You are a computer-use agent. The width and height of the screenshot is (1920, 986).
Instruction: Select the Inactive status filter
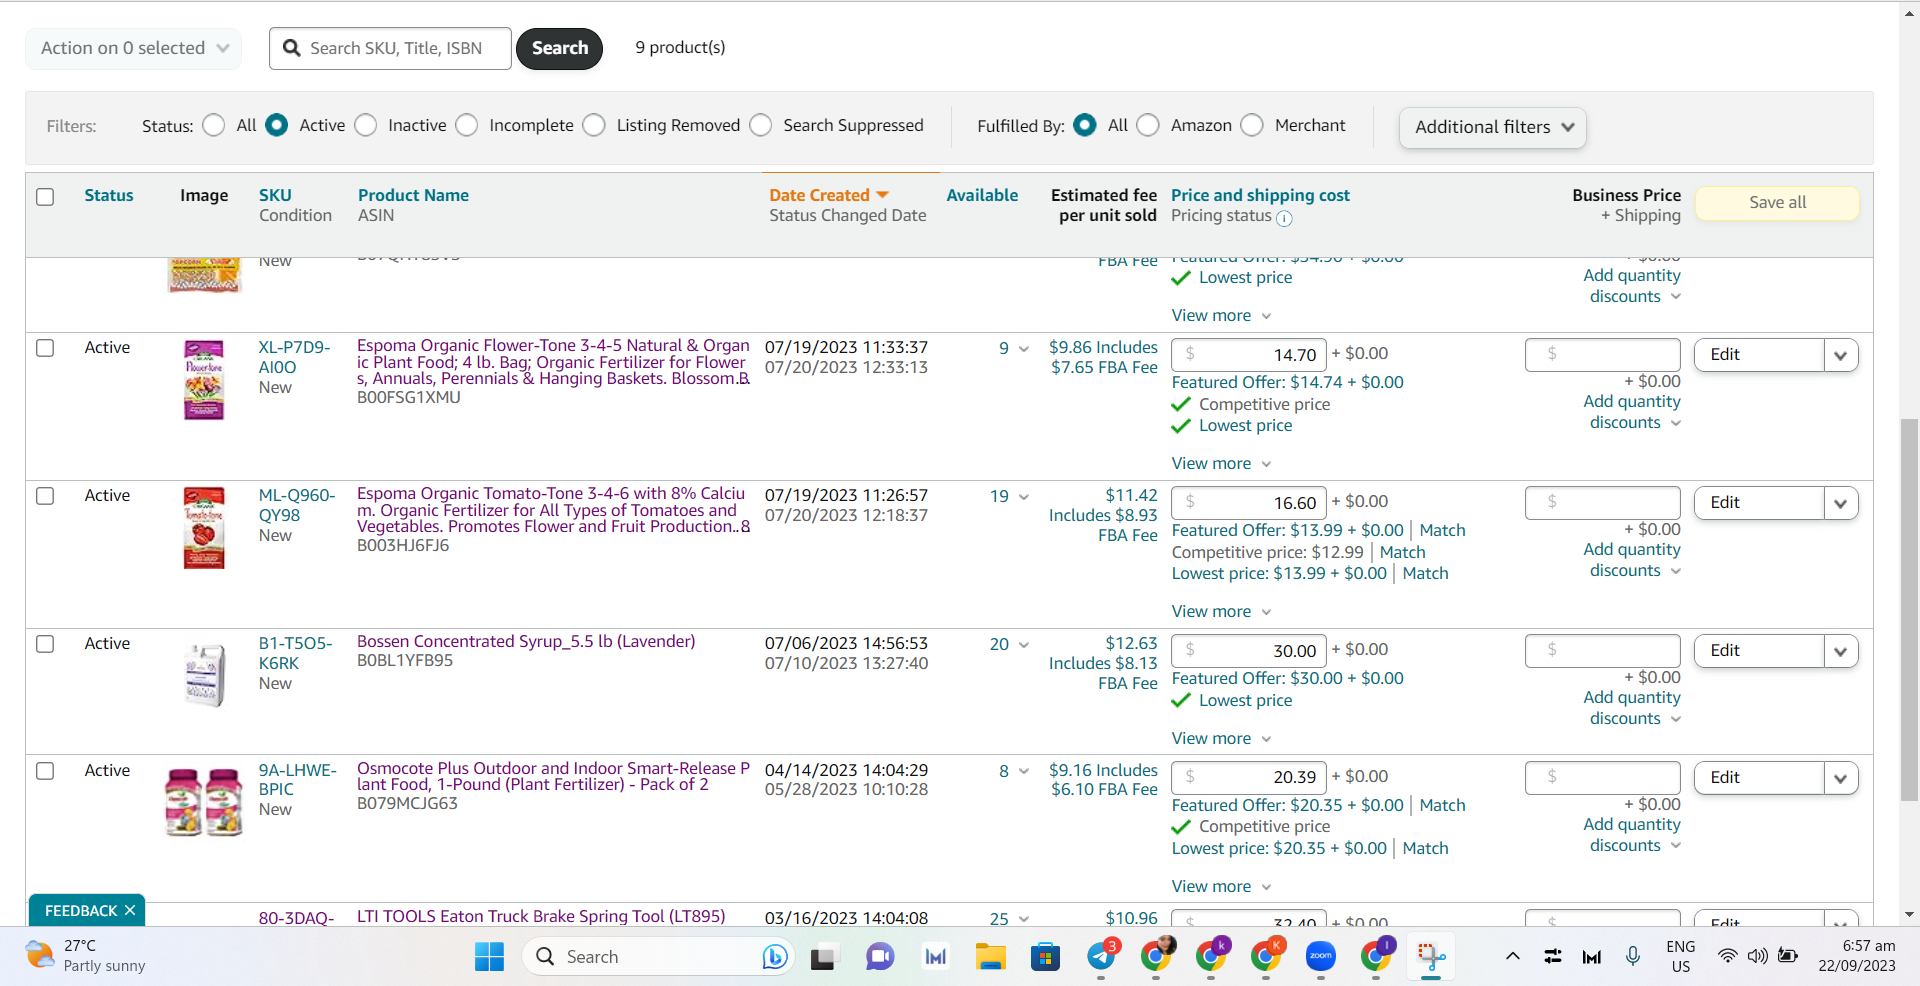tap(366, 125)
